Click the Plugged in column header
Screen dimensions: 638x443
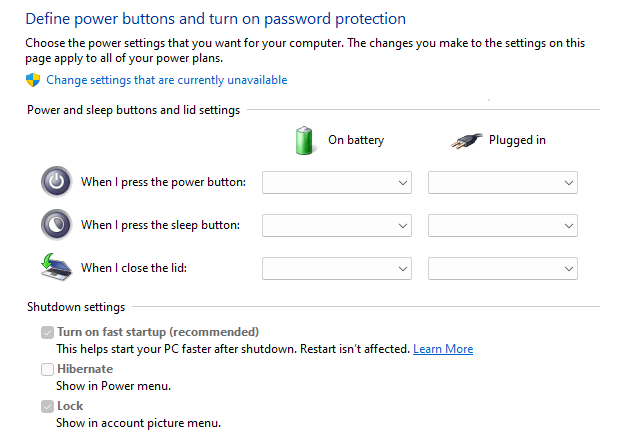pyautogui.click(x=517, y=140)
